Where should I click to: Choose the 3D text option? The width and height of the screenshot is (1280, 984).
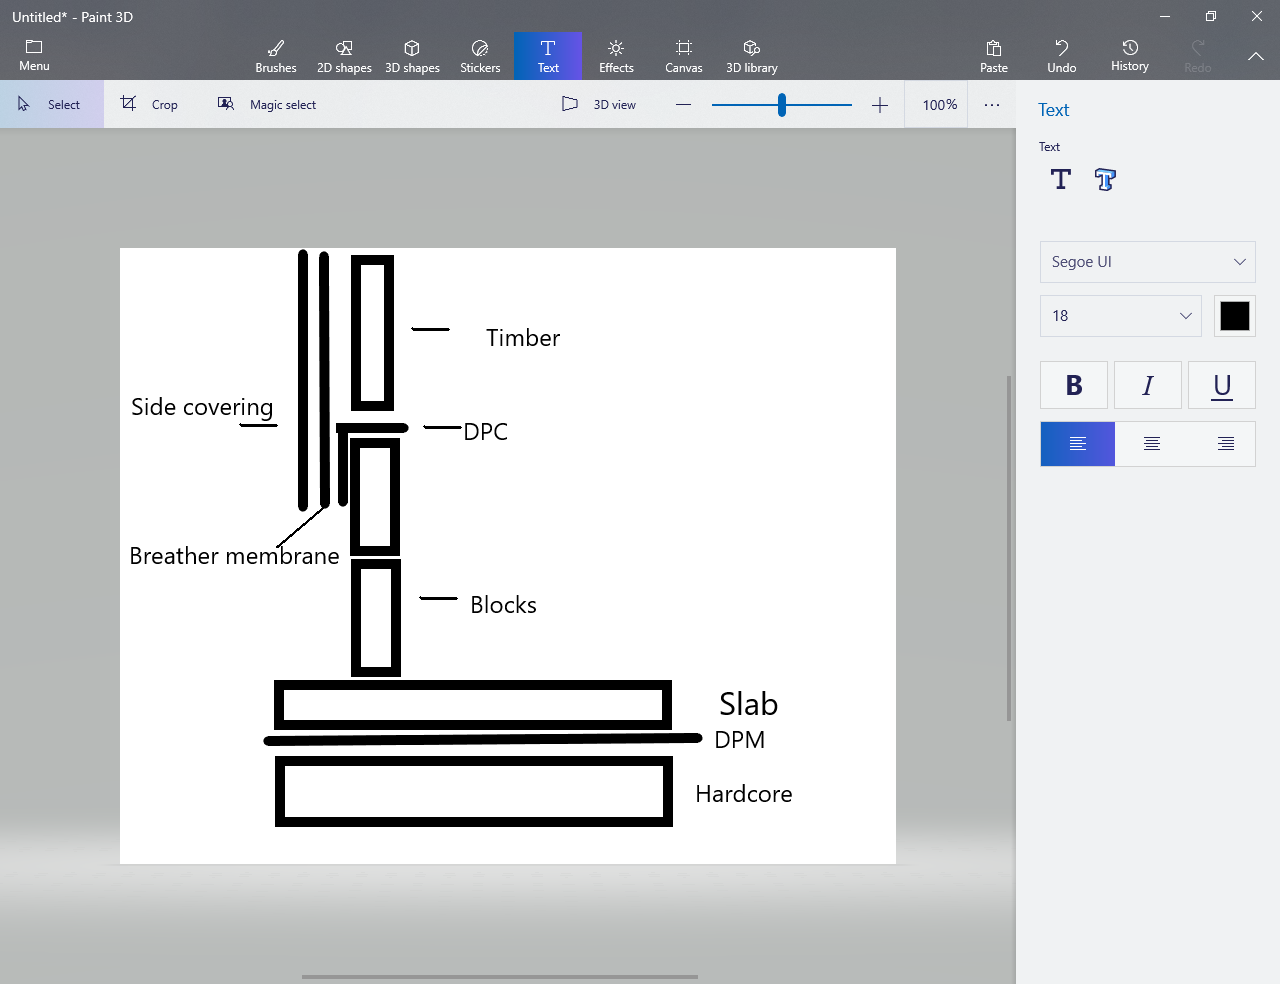click(x=1105, y=180)
